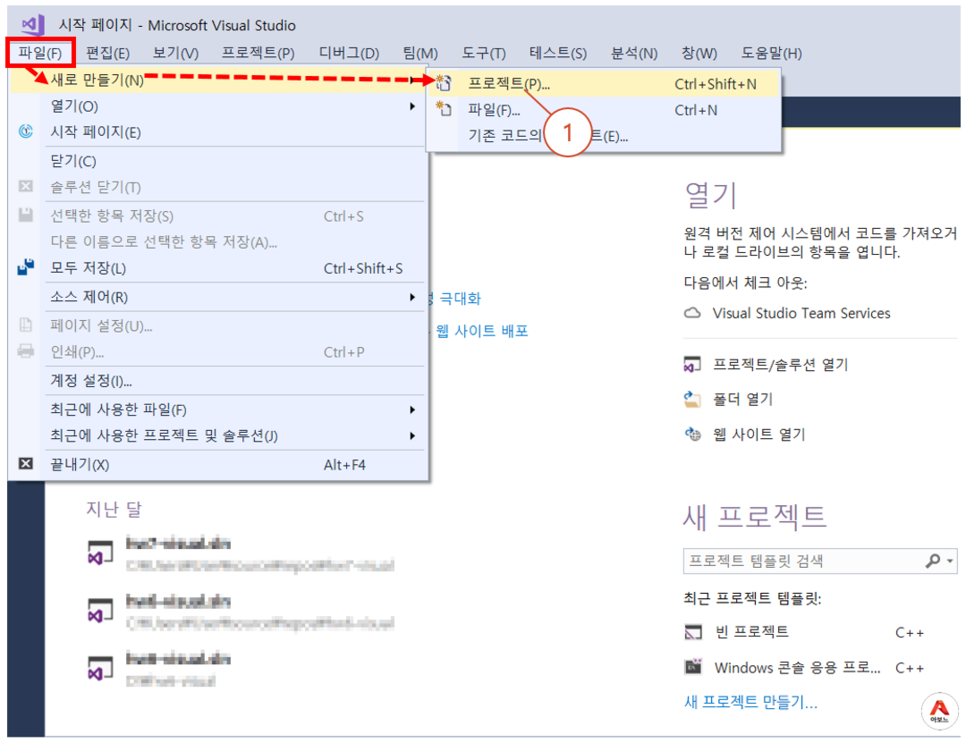Click the Visual Studio logo icon
The width and height of the screenshot is (966, 743).
pos(33,25)
